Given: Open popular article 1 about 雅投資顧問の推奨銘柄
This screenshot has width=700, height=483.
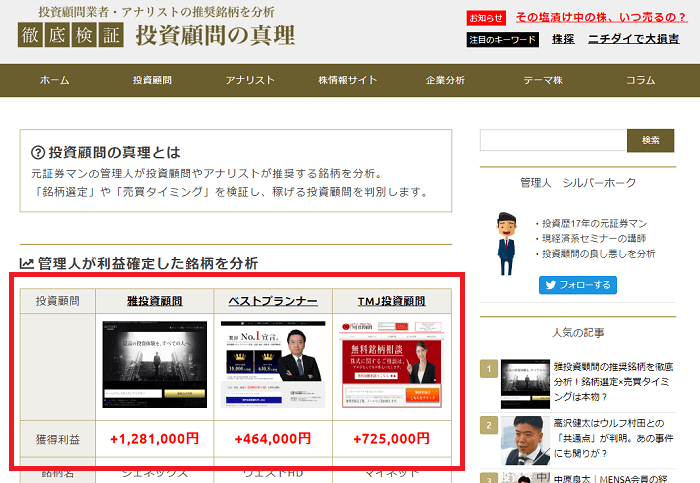Looking at the screenshot, I should (x=613, y=382).
